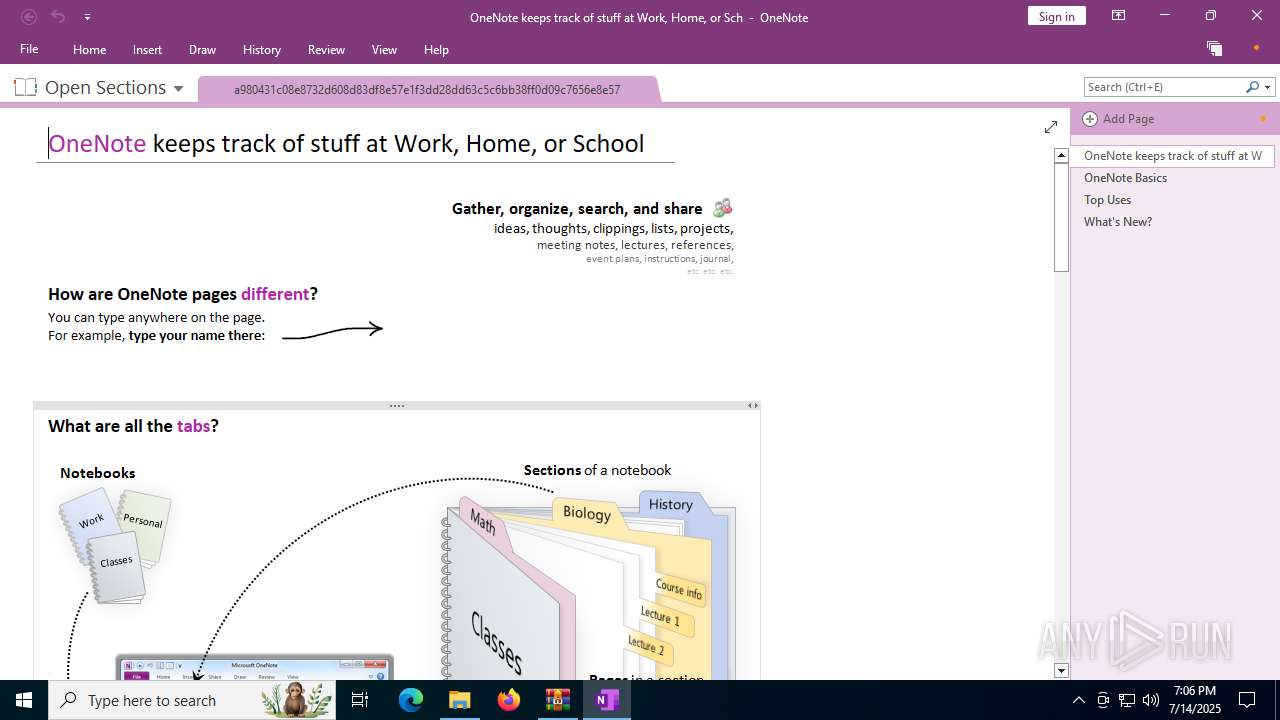Click 'How are OneNote pages different?' heading
Image resolution: width=1280 pixels, height=720 pixels.
pos(183,294)
